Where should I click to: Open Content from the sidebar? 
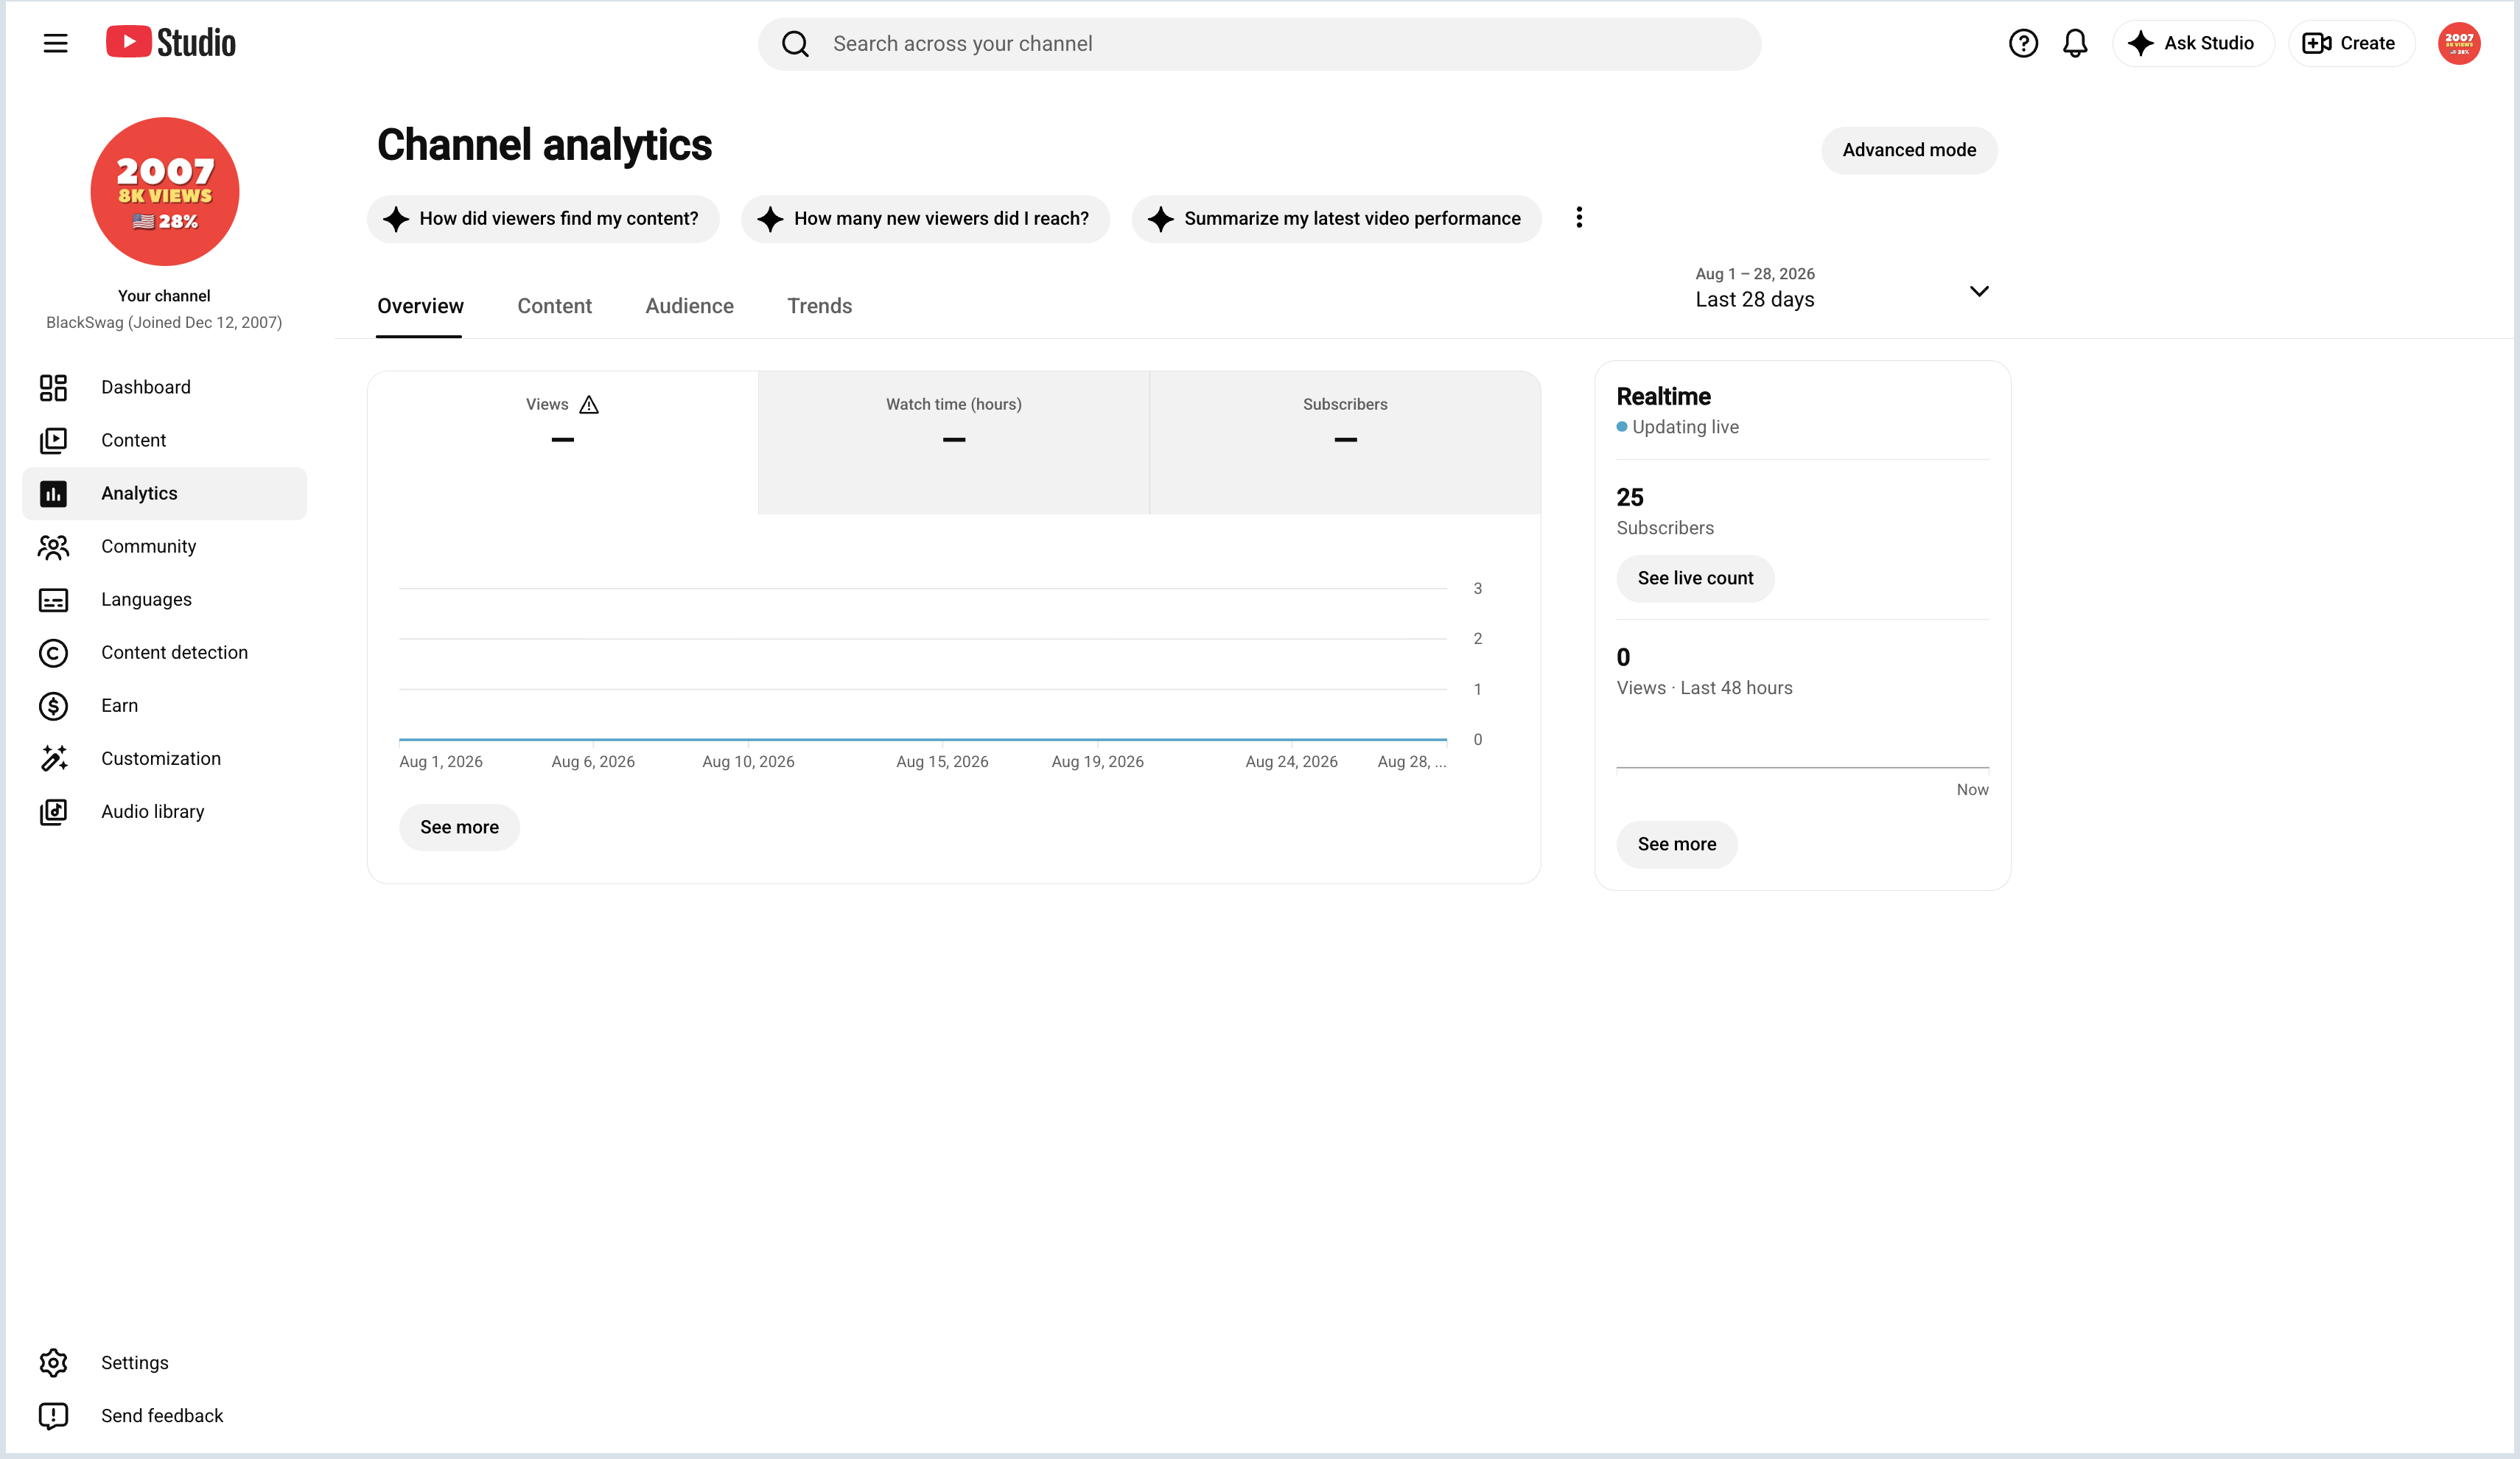pos(164,441)
